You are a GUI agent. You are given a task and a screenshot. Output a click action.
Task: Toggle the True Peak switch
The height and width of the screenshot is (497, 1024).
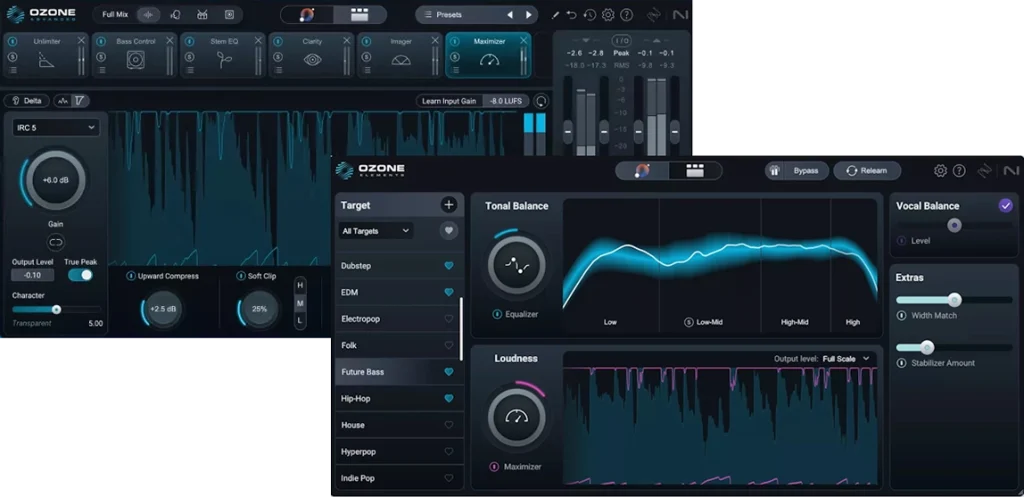click(x=80, y=274)
